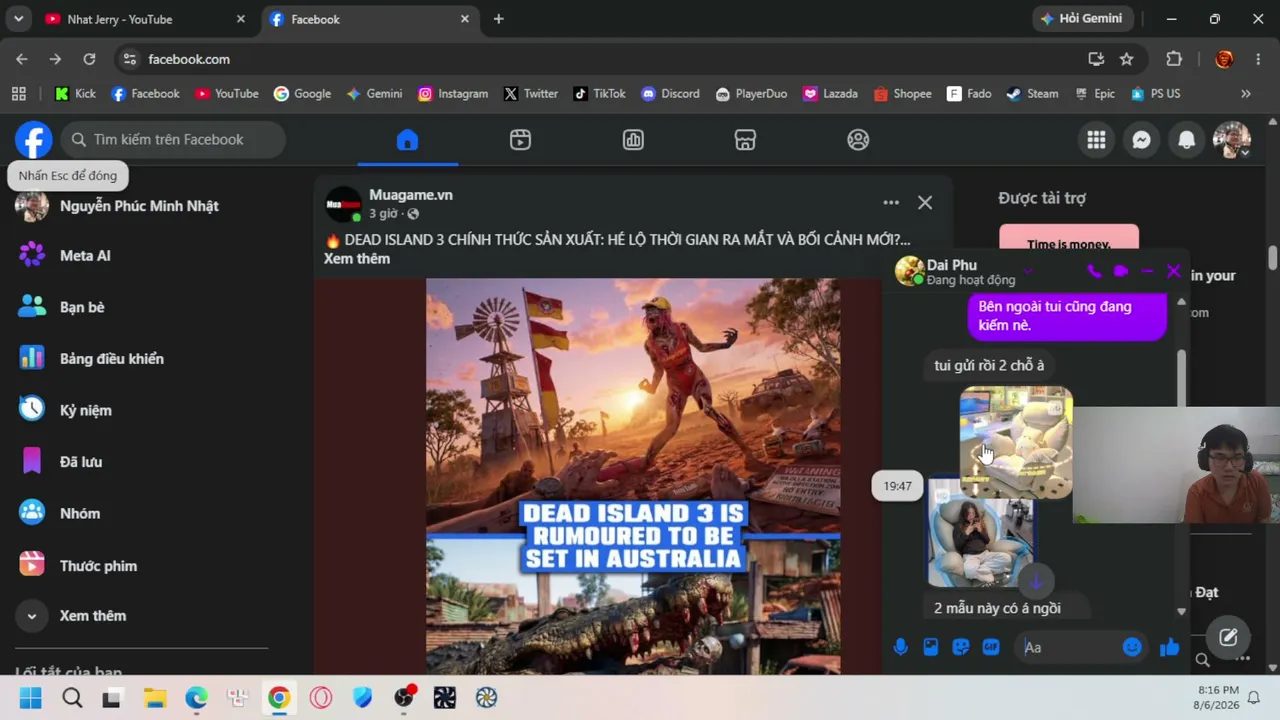Open File Explorer from the taskbar

click(x=155, y=698)
